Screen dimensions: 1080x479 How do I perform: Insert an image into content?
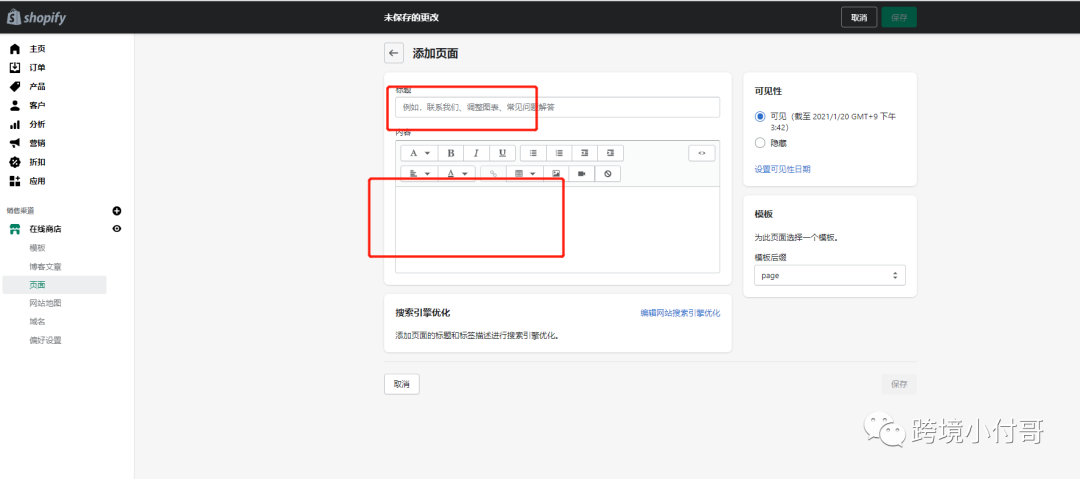(x=556, y=174)
